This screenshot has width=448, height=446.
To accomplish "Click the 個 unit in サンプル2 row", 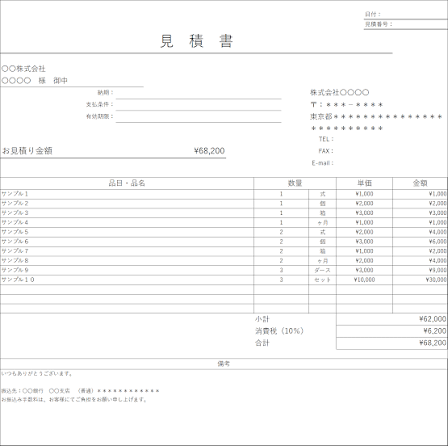I will click(x=322, y=203).
